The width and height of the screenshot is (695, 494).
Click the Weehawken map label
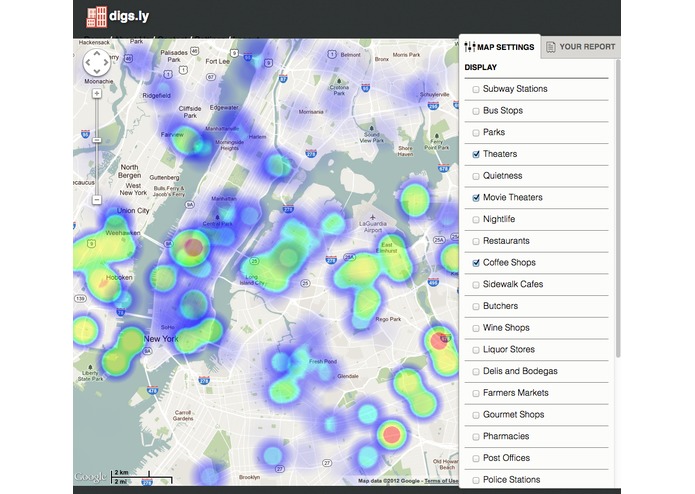pyautogui.click(x=123, y=233)
